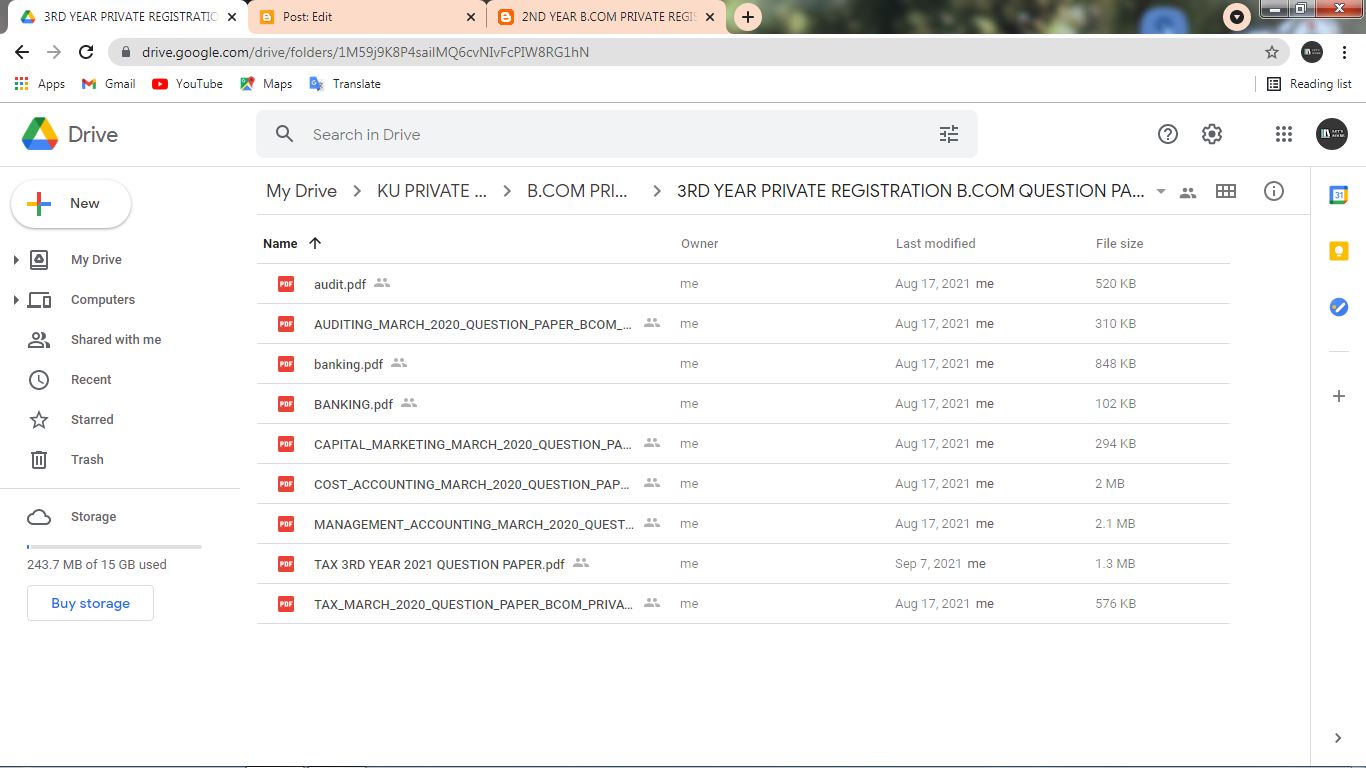Click the search magnifier icon
The width and height of the screenshot is (1366, 768).
point(285,134)
